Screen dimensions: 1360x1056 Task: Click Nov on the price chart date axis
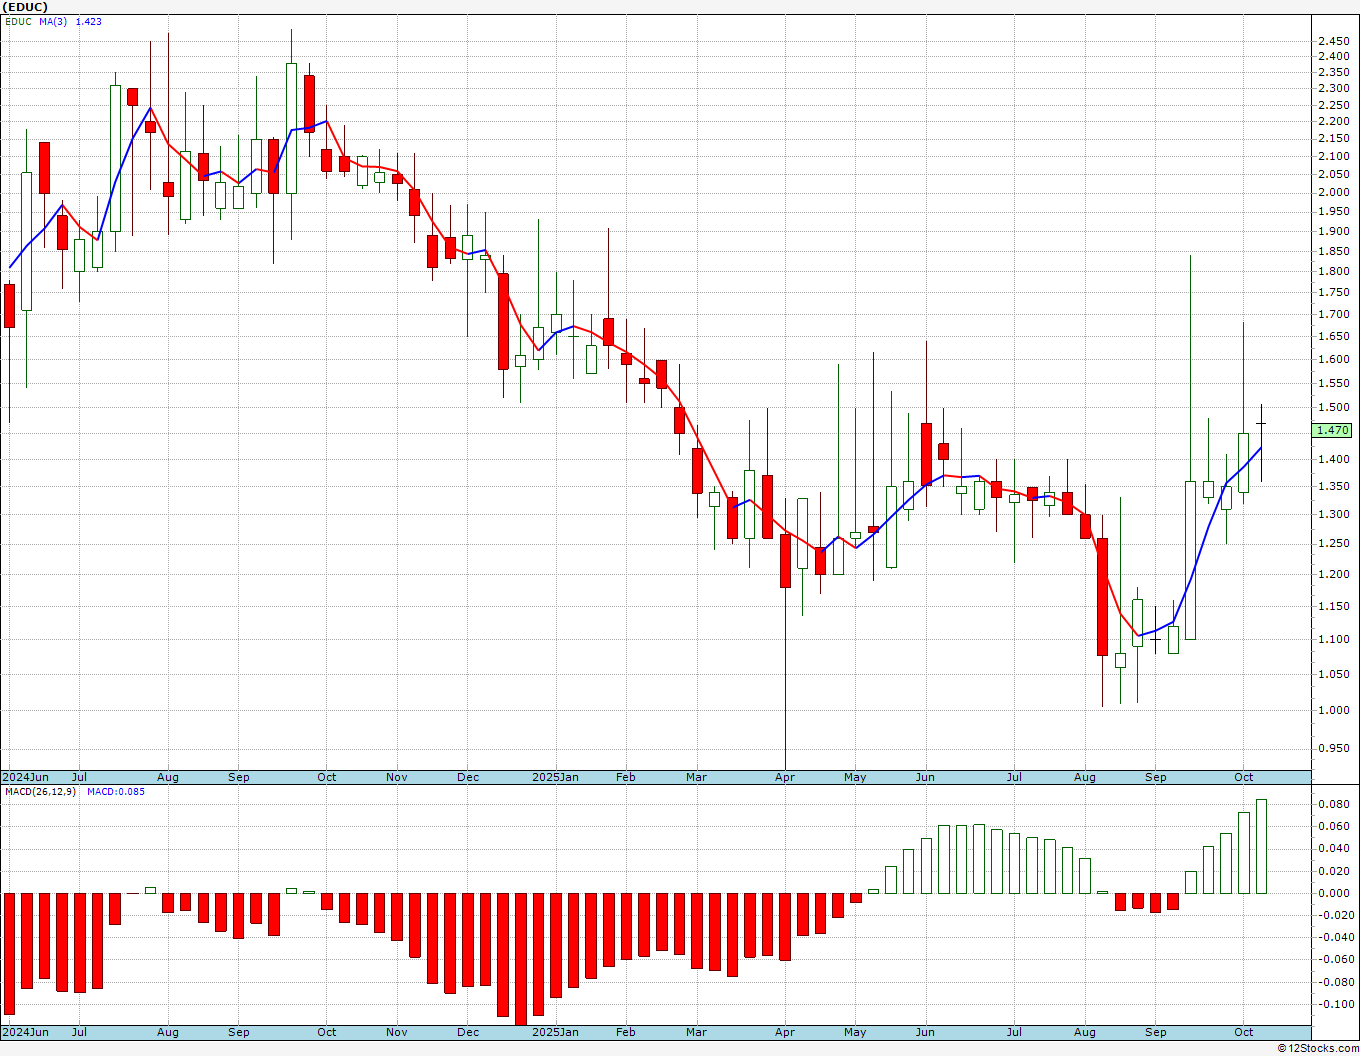[397, 777]
